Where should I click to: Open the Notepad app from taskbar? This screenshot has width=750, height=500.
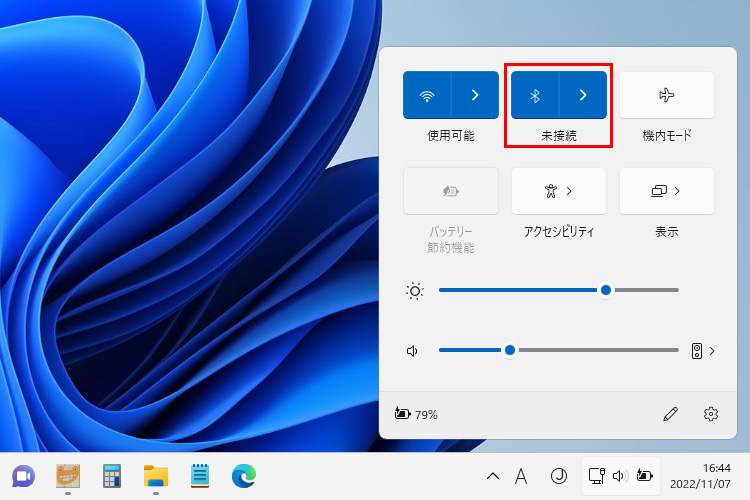pyautogui.click(x=199, y=475)
